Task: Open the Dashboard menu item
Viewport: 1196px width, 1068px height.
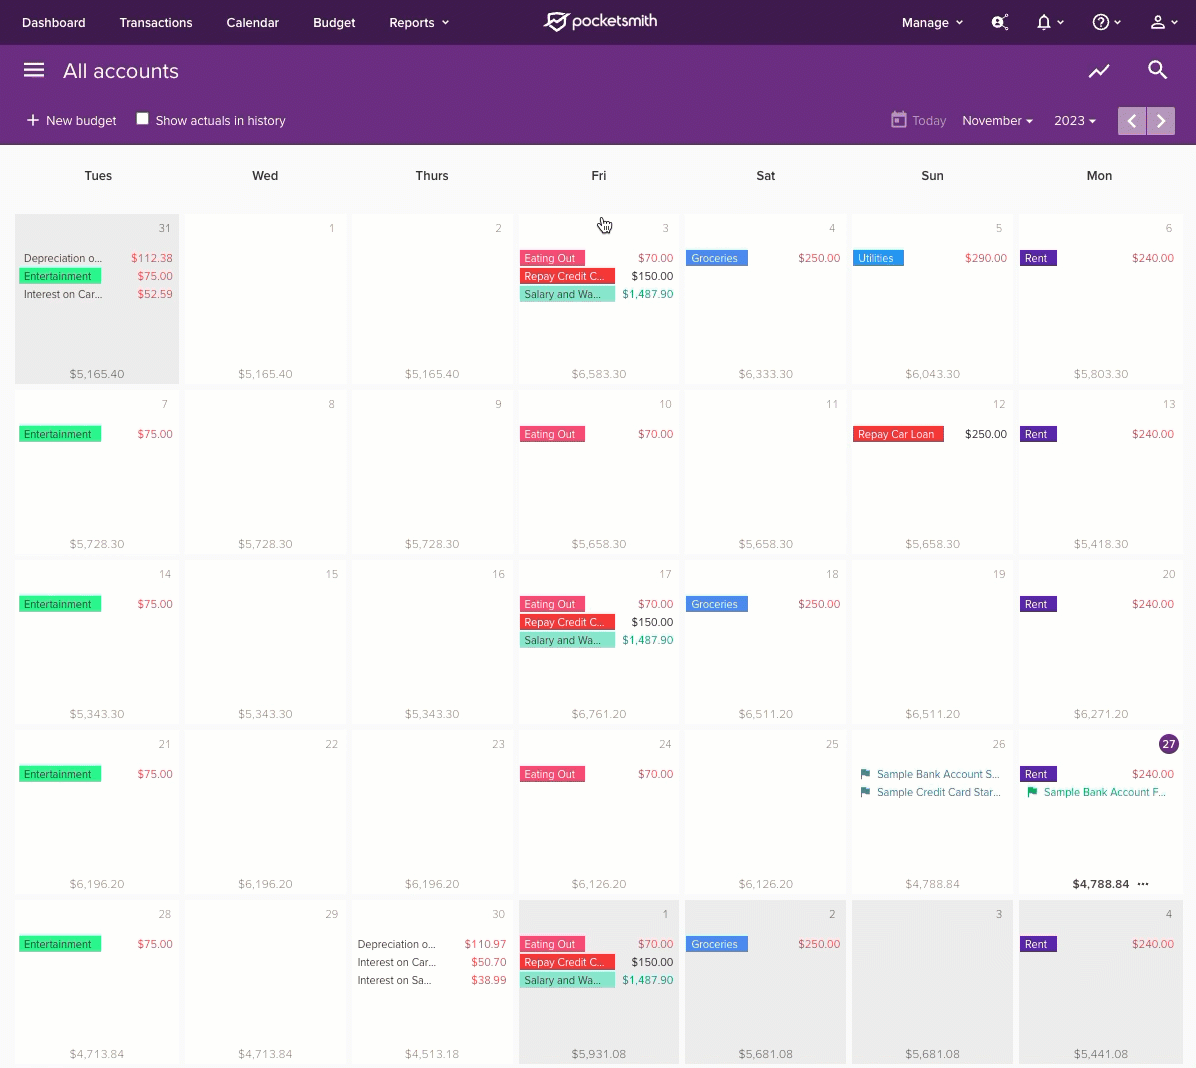Action: point(54,22)
